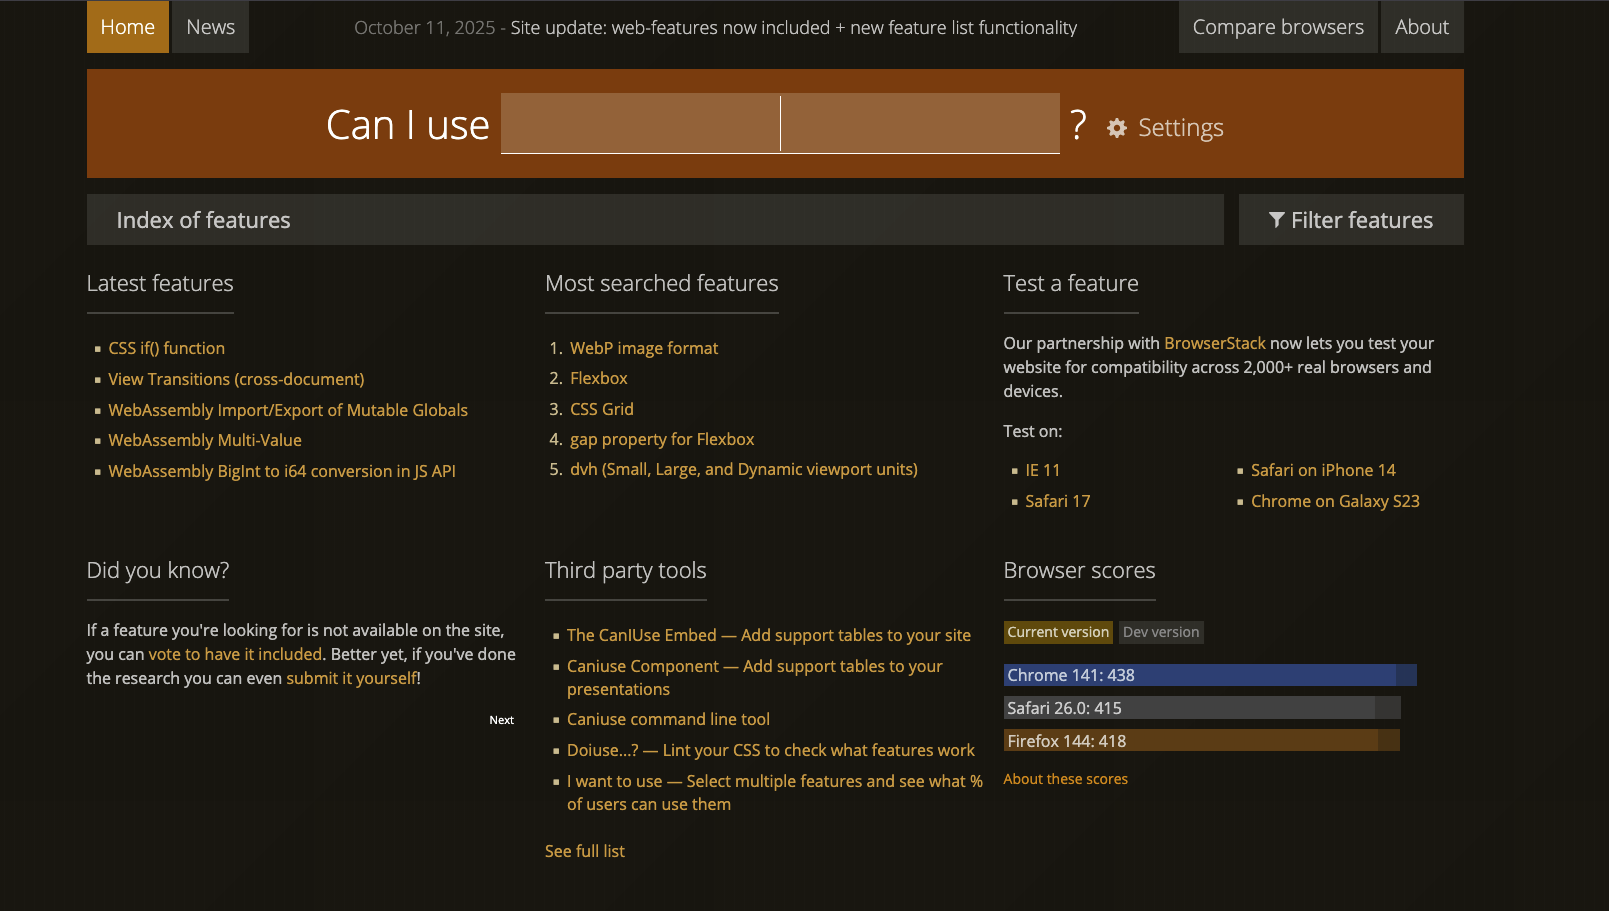
Task: Open the BrowserStack partnership link
Action: click(1214, 343)
